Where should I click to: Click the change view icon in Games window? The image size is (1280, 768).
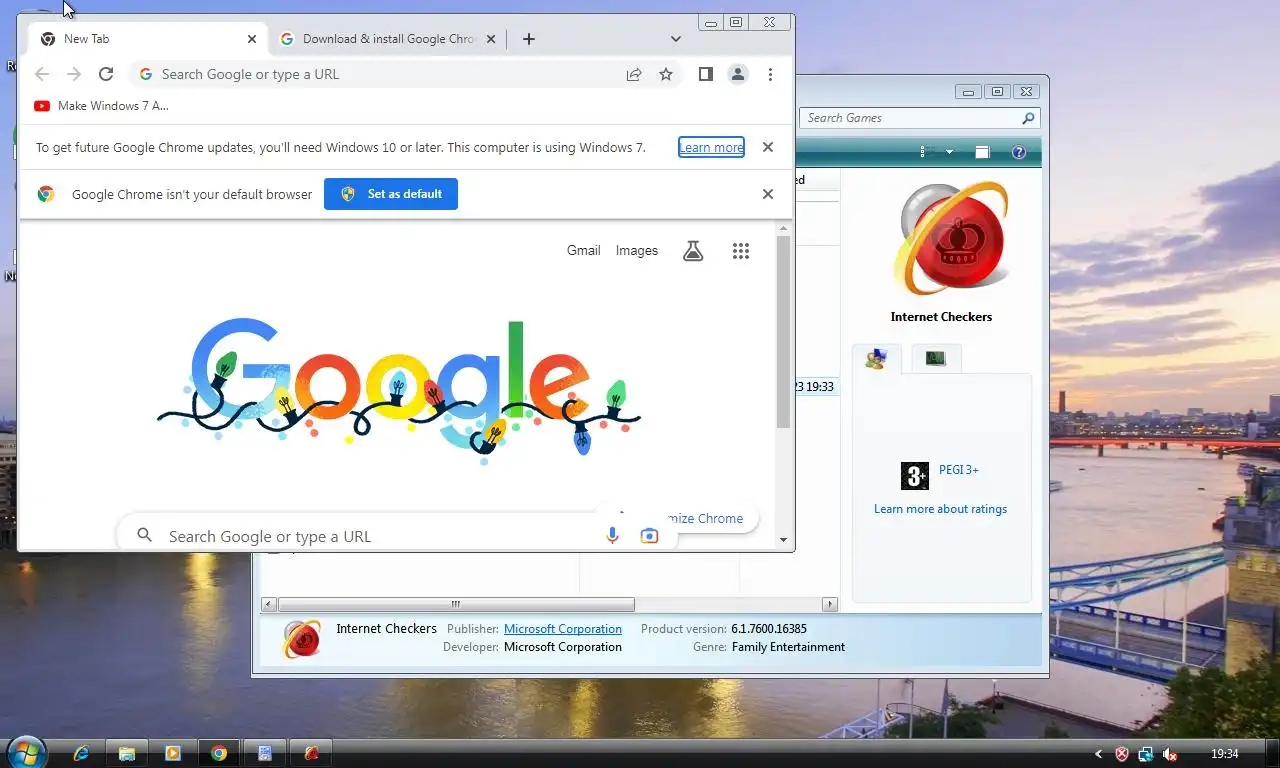928,152
